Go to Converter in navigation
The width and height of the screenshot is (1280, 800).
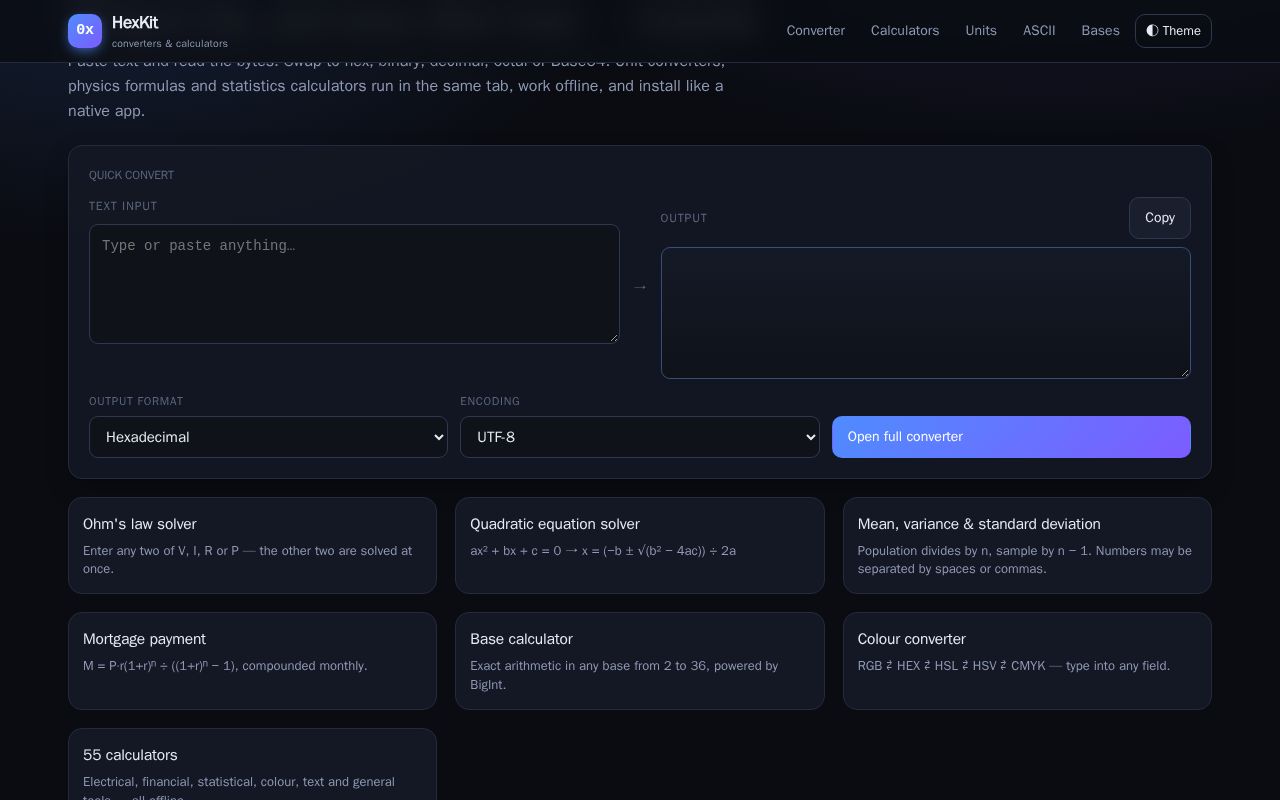coord(816,31)
